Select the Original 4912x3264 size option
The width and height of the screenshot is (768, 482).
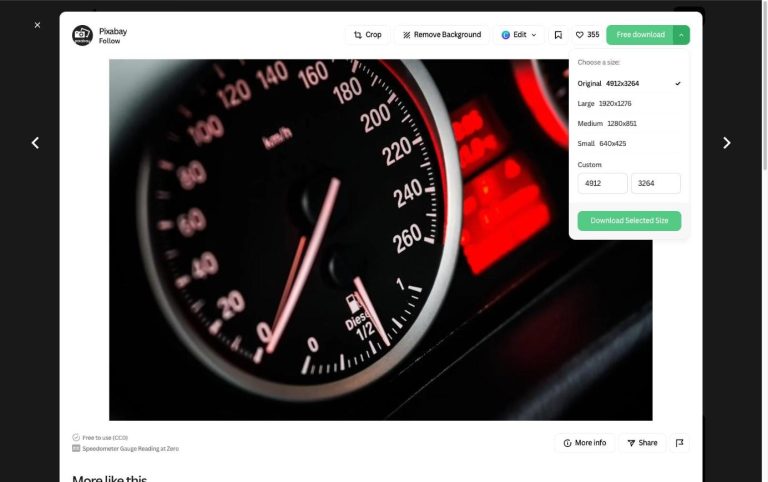[x=622, y=83]
